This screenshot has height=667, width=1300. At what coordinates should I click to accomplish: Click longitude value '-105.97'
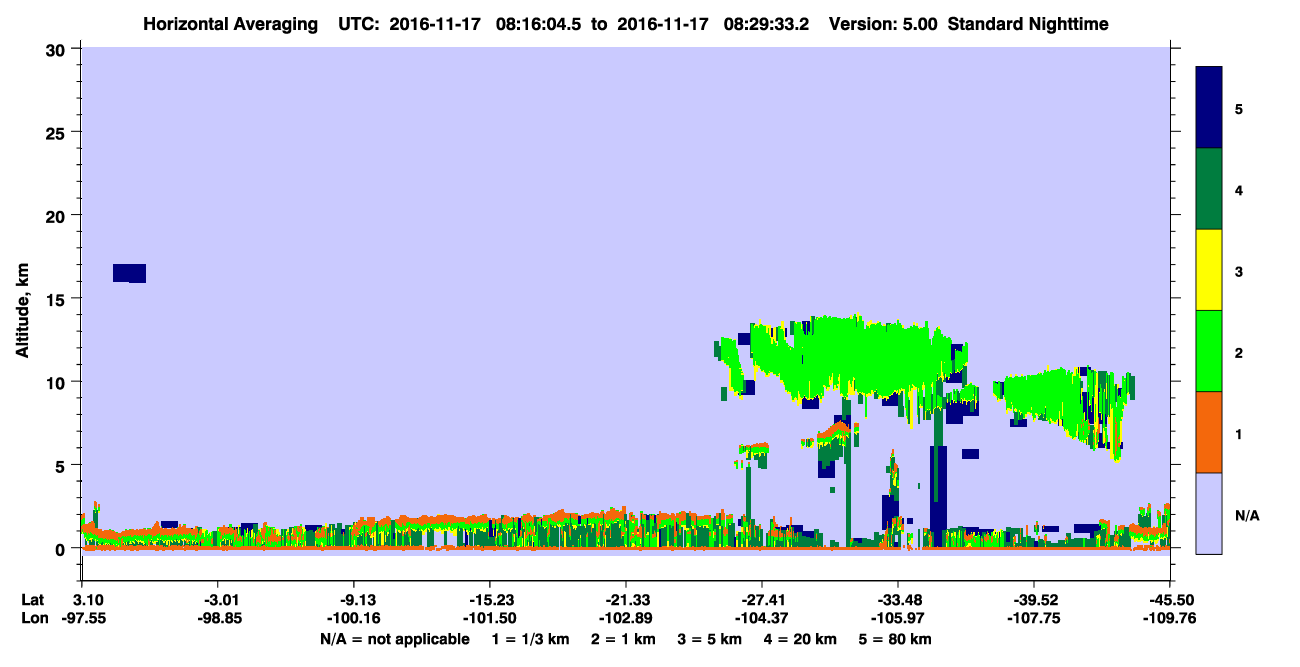click(897, 618)
